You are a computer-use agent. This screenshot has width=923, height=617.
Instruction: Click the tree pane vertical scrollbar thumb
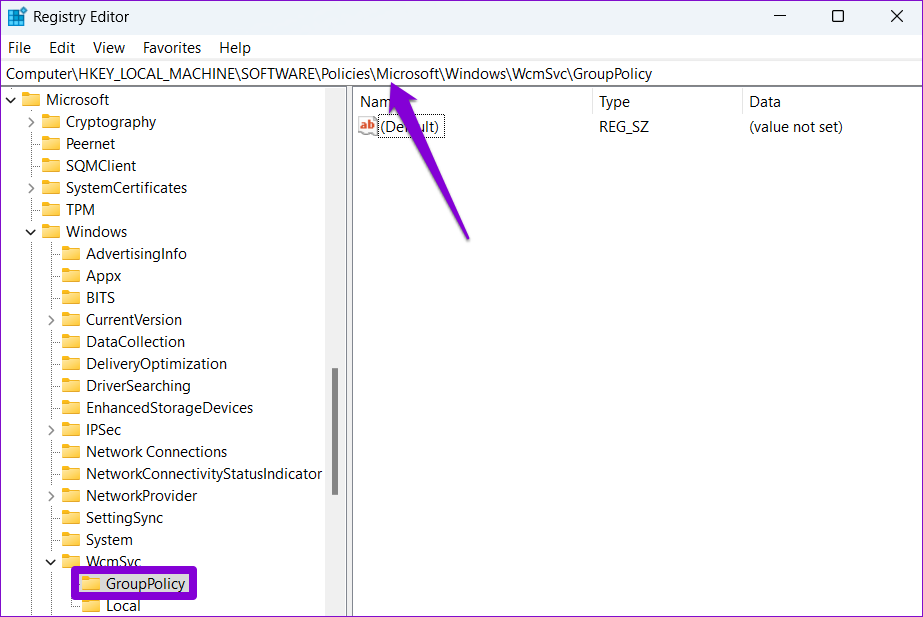pyautogui.click(x=335, y=431)
